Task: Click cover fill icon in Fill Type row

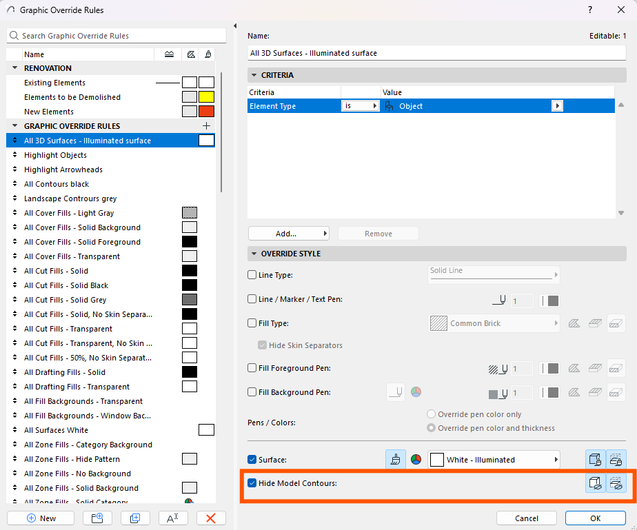Action: point(595,323)
